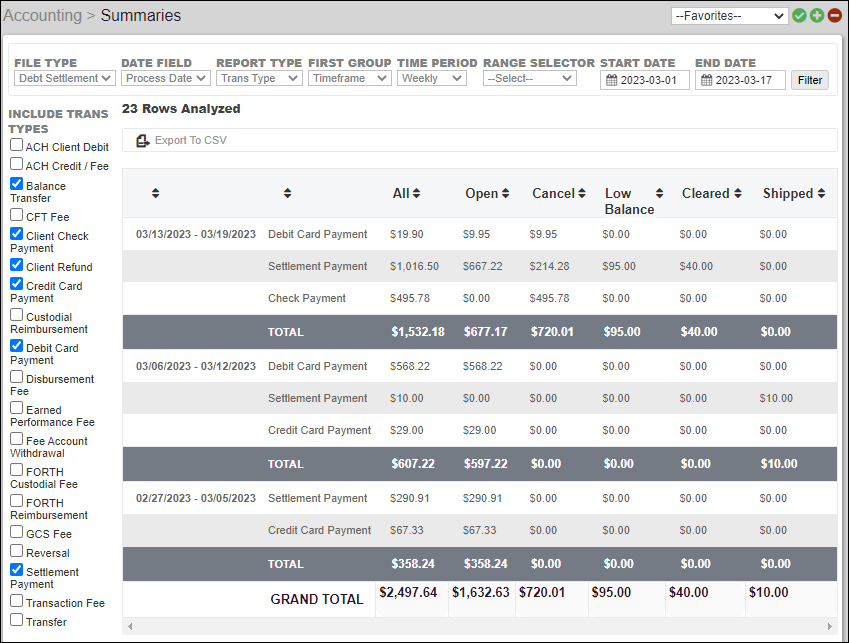The image size is (849, 643).
Task: Click the red minus icon near Favorites
Action: [834, 15]
